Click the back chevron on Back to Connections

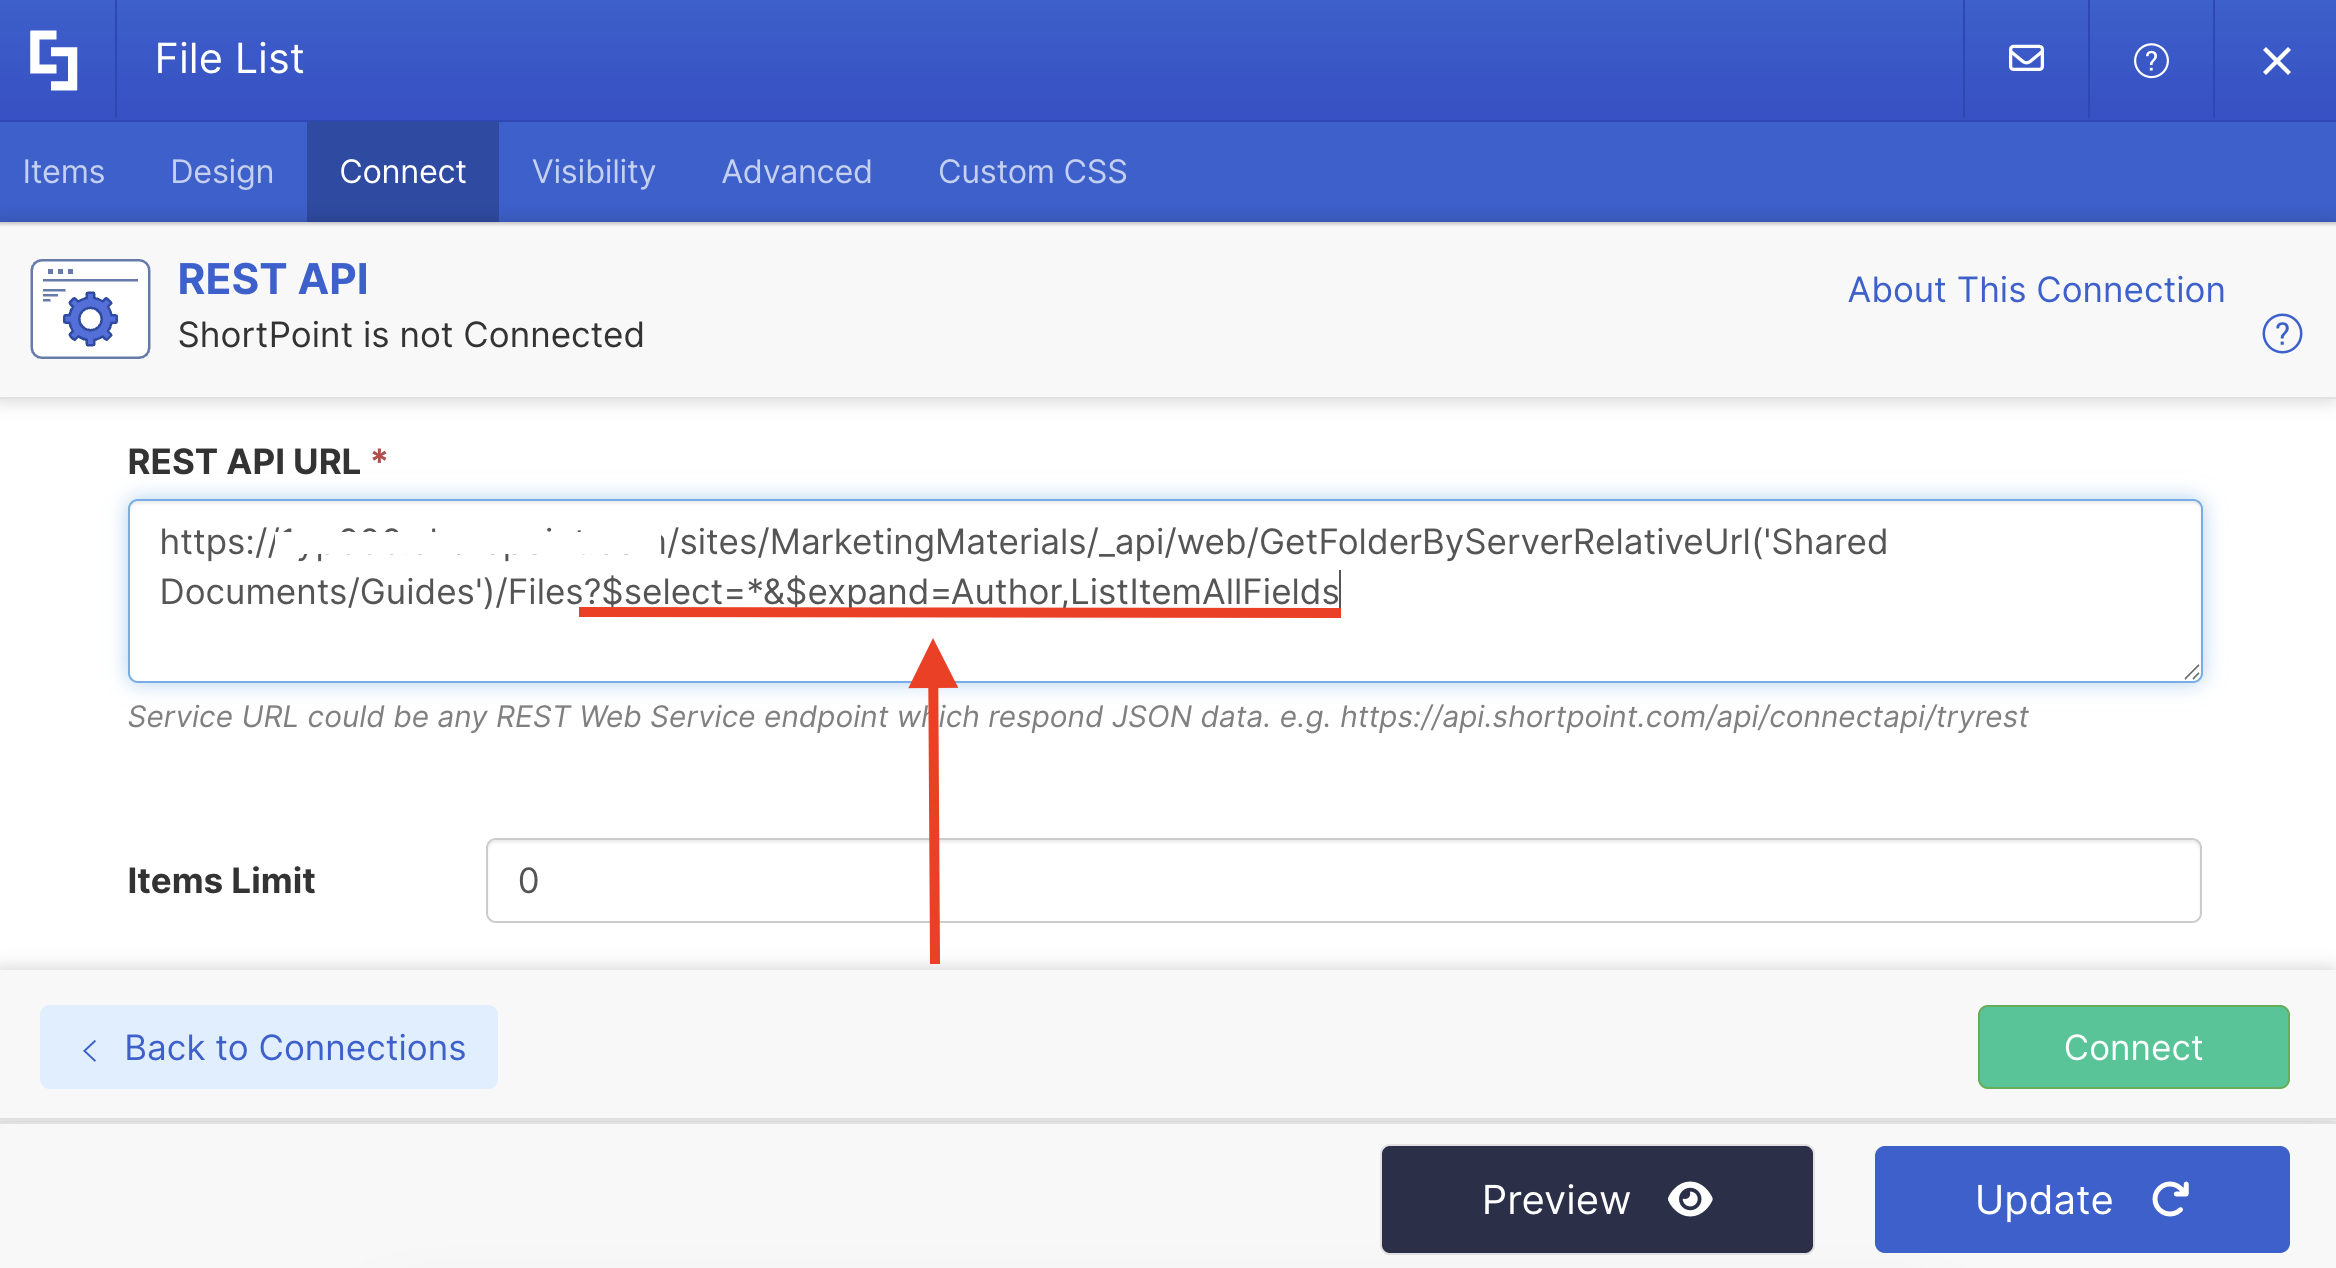pyautogui.click(x=90, y=1049)
